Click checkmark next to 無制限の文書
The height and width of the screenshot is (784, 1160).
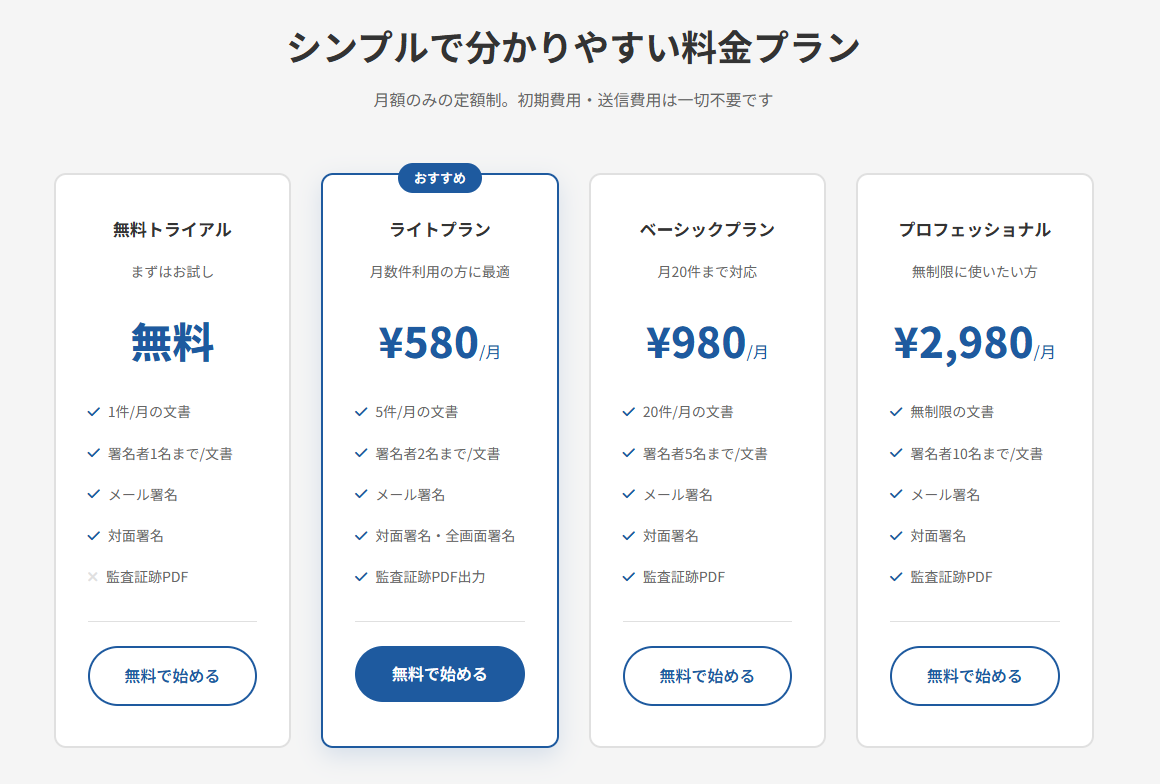896,412
